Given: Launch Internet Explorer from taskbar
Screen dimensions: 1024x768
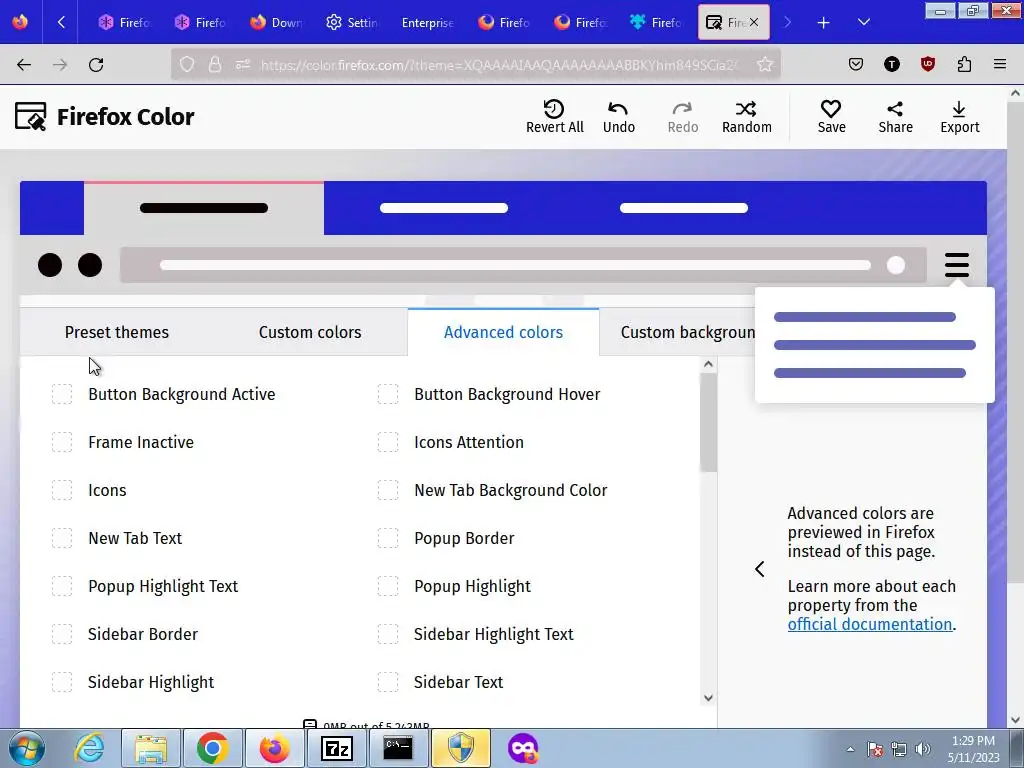Looking at the screenshot, I should click(89, 748).
